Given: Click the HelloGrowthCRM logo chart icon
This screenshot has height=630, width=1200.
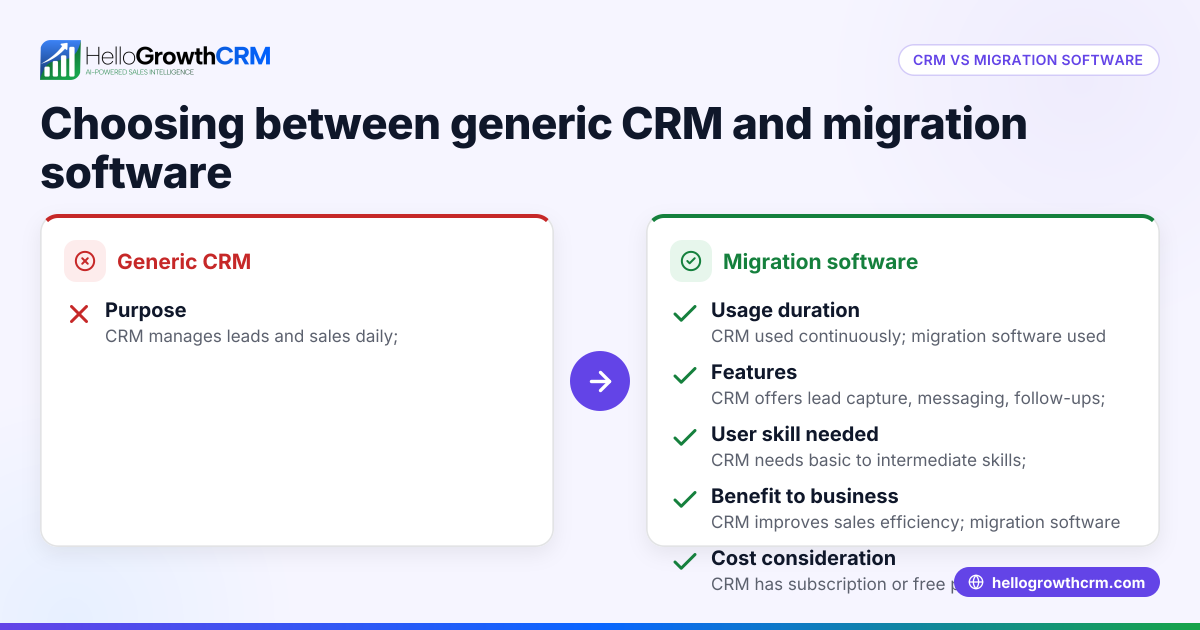Looking at the screenshot, I should pyautogui.click(x=60, y=60).
